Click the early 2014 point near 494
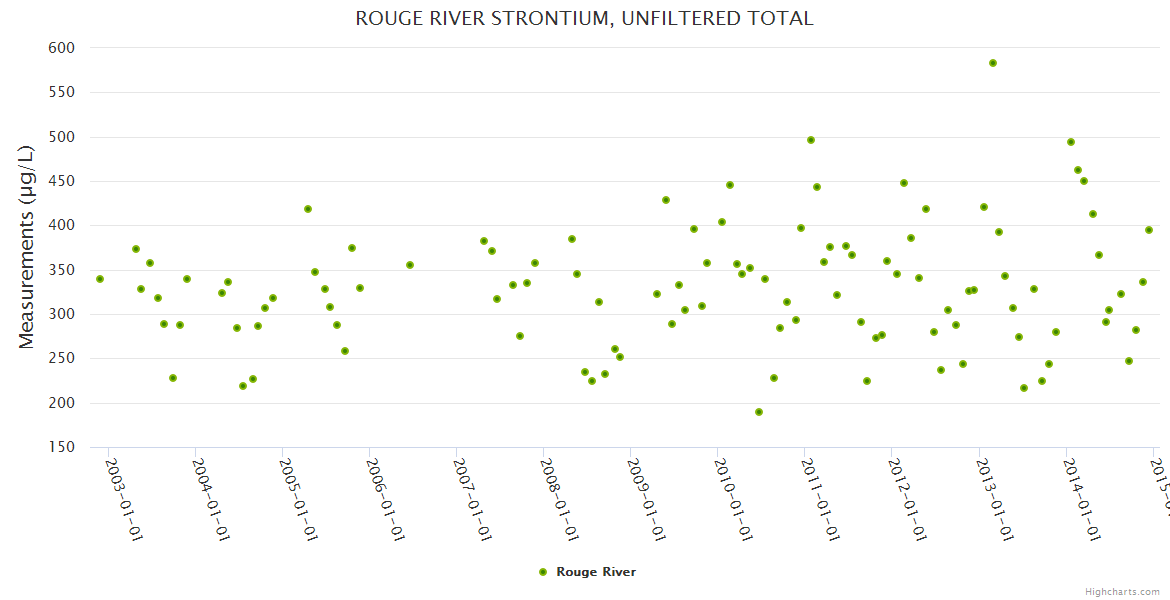Screen dimensions: 1170x600 (1071, 142)
